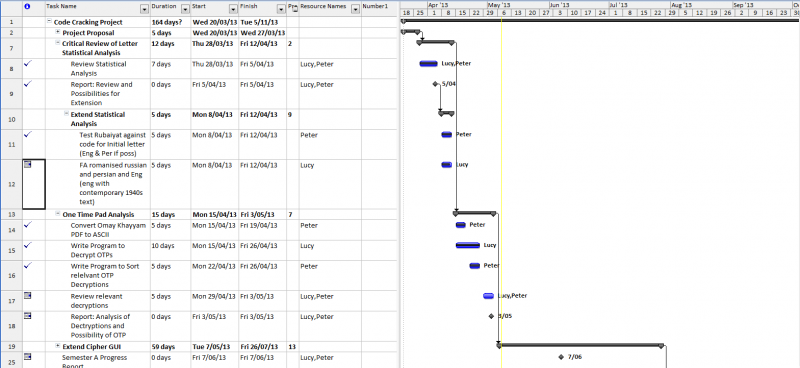Expand the Extend Cipher GUI summary task
The image size is (800, 368).
tap(58, 347)
